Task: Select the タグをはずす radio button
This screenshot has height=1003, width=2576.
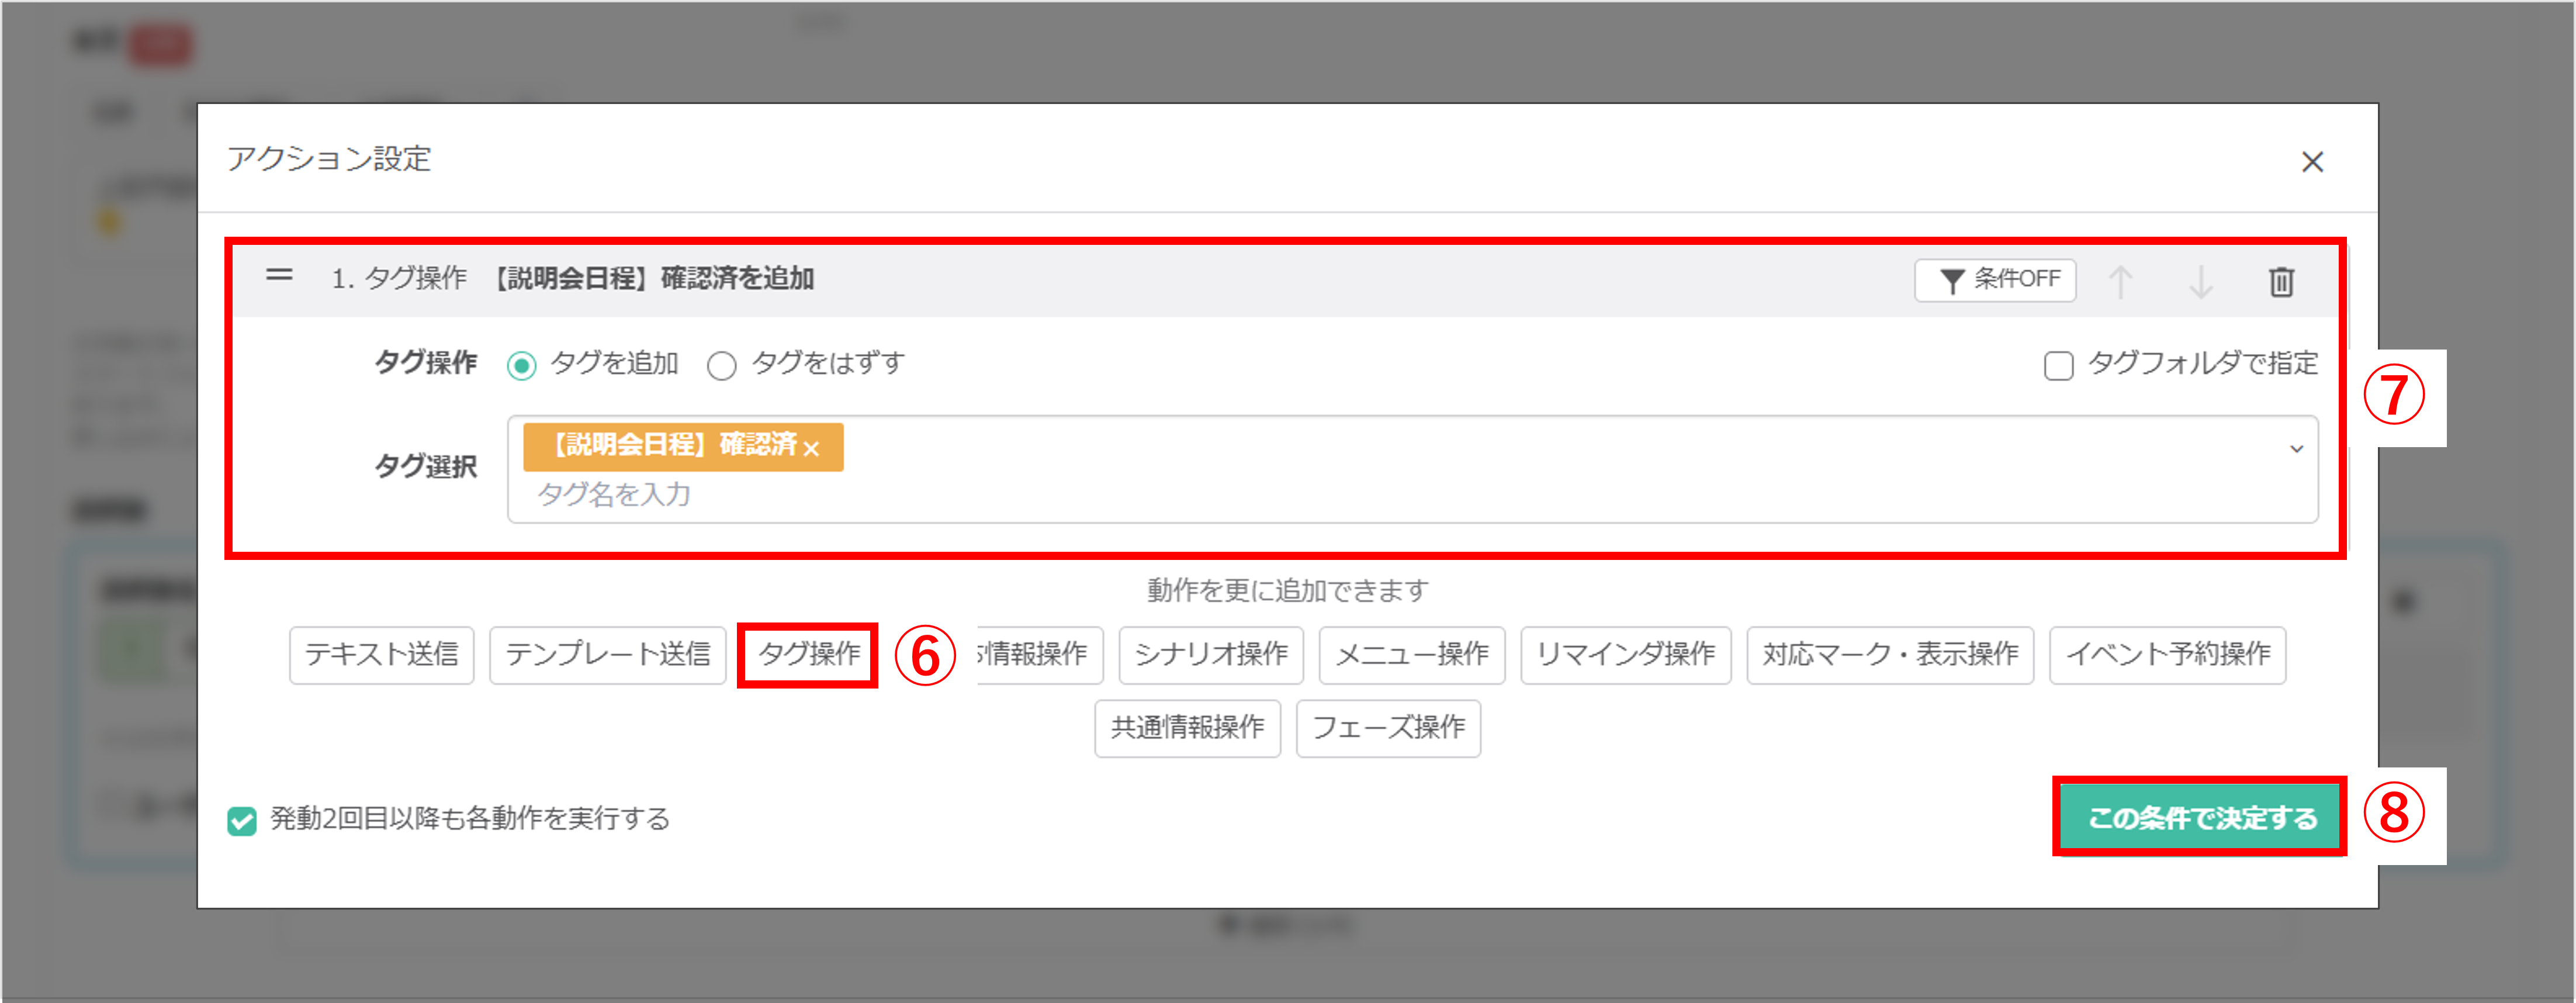Action: tap(721, 365)
